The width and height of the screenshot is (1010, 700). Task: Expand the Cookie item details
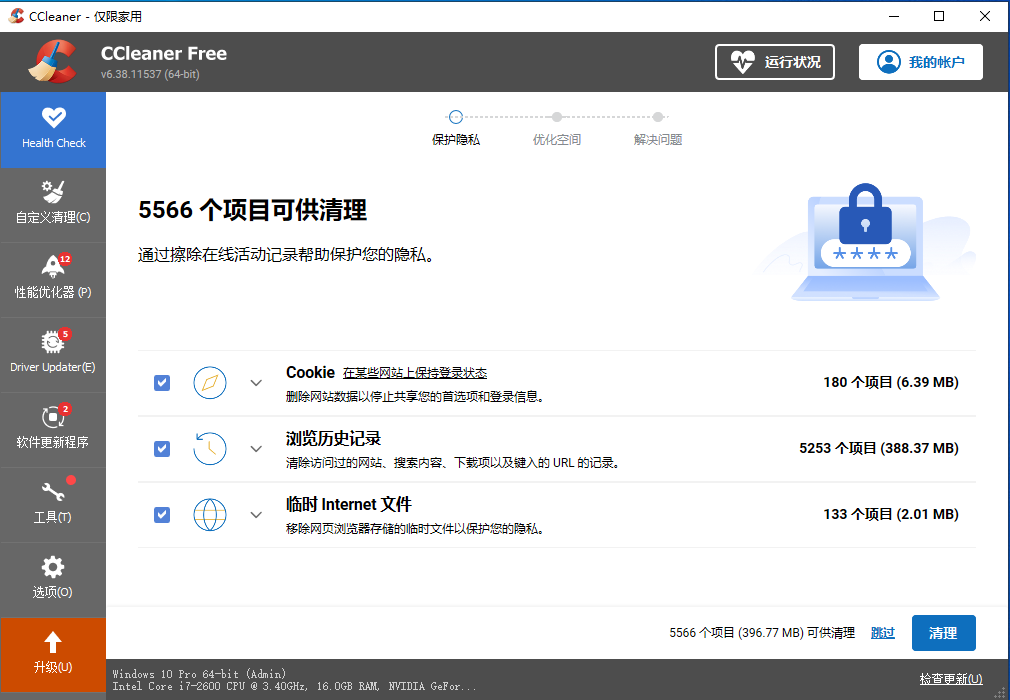coord(256,382)
